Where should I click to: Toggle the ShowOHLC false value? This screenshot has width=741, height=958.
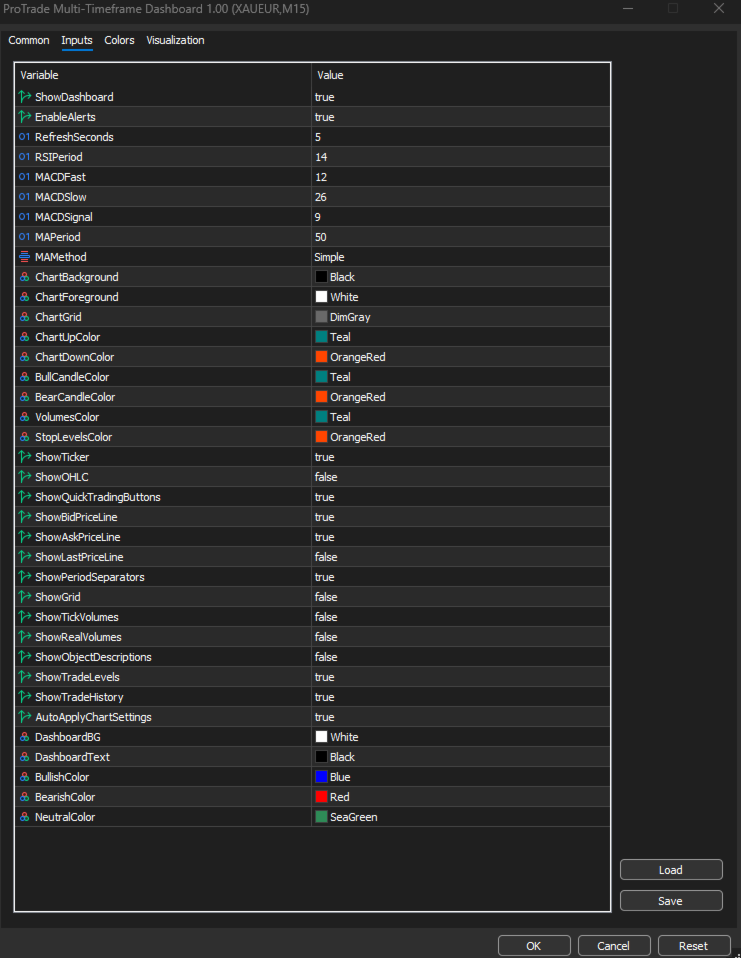click(325, 477)
